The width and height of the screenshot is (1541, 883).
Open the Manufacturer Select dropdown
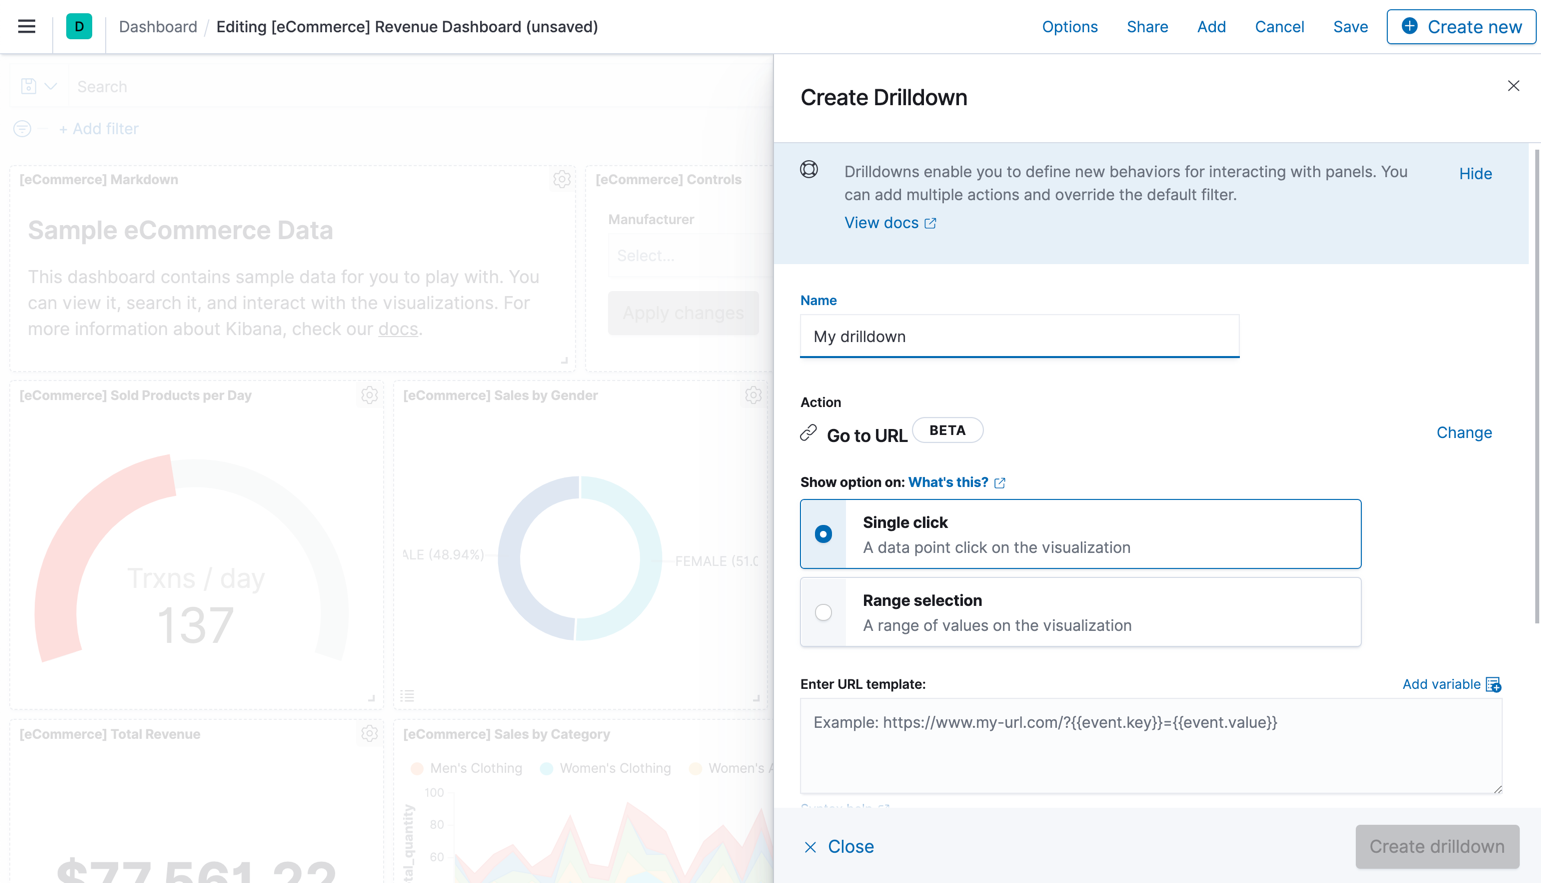point(683,255)
